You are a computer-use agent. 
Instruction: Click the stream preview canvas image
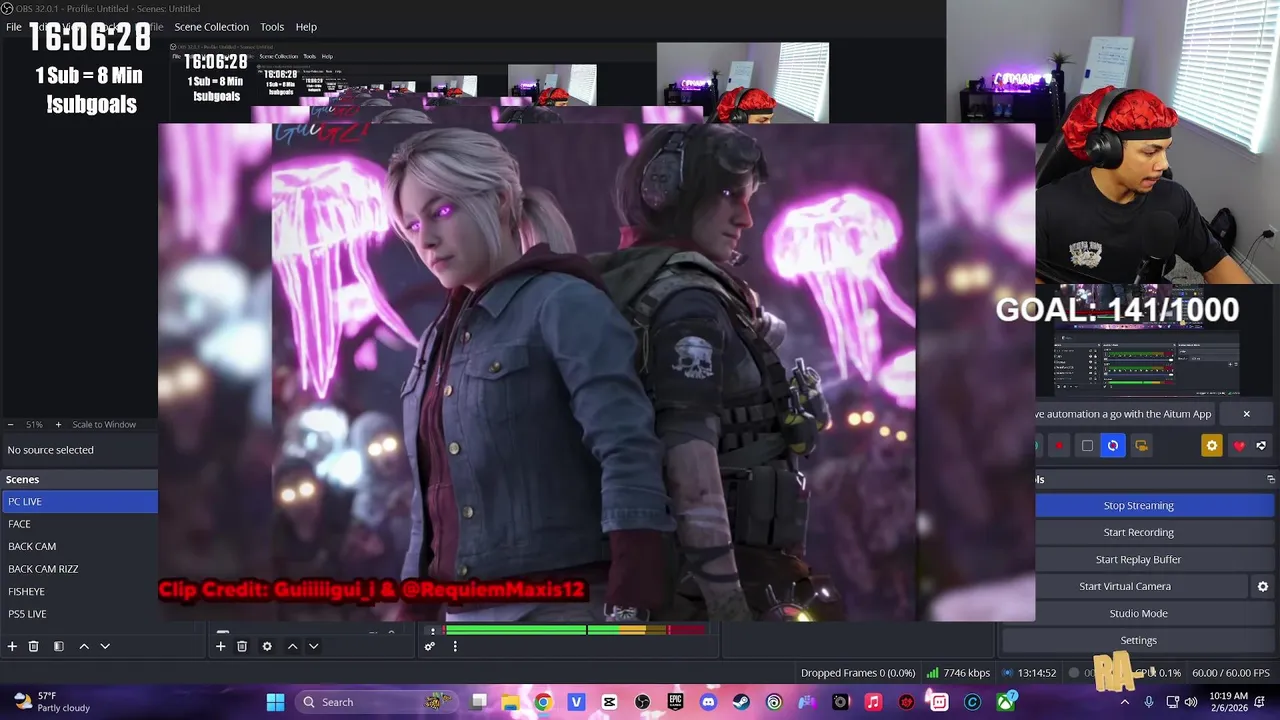596,372
